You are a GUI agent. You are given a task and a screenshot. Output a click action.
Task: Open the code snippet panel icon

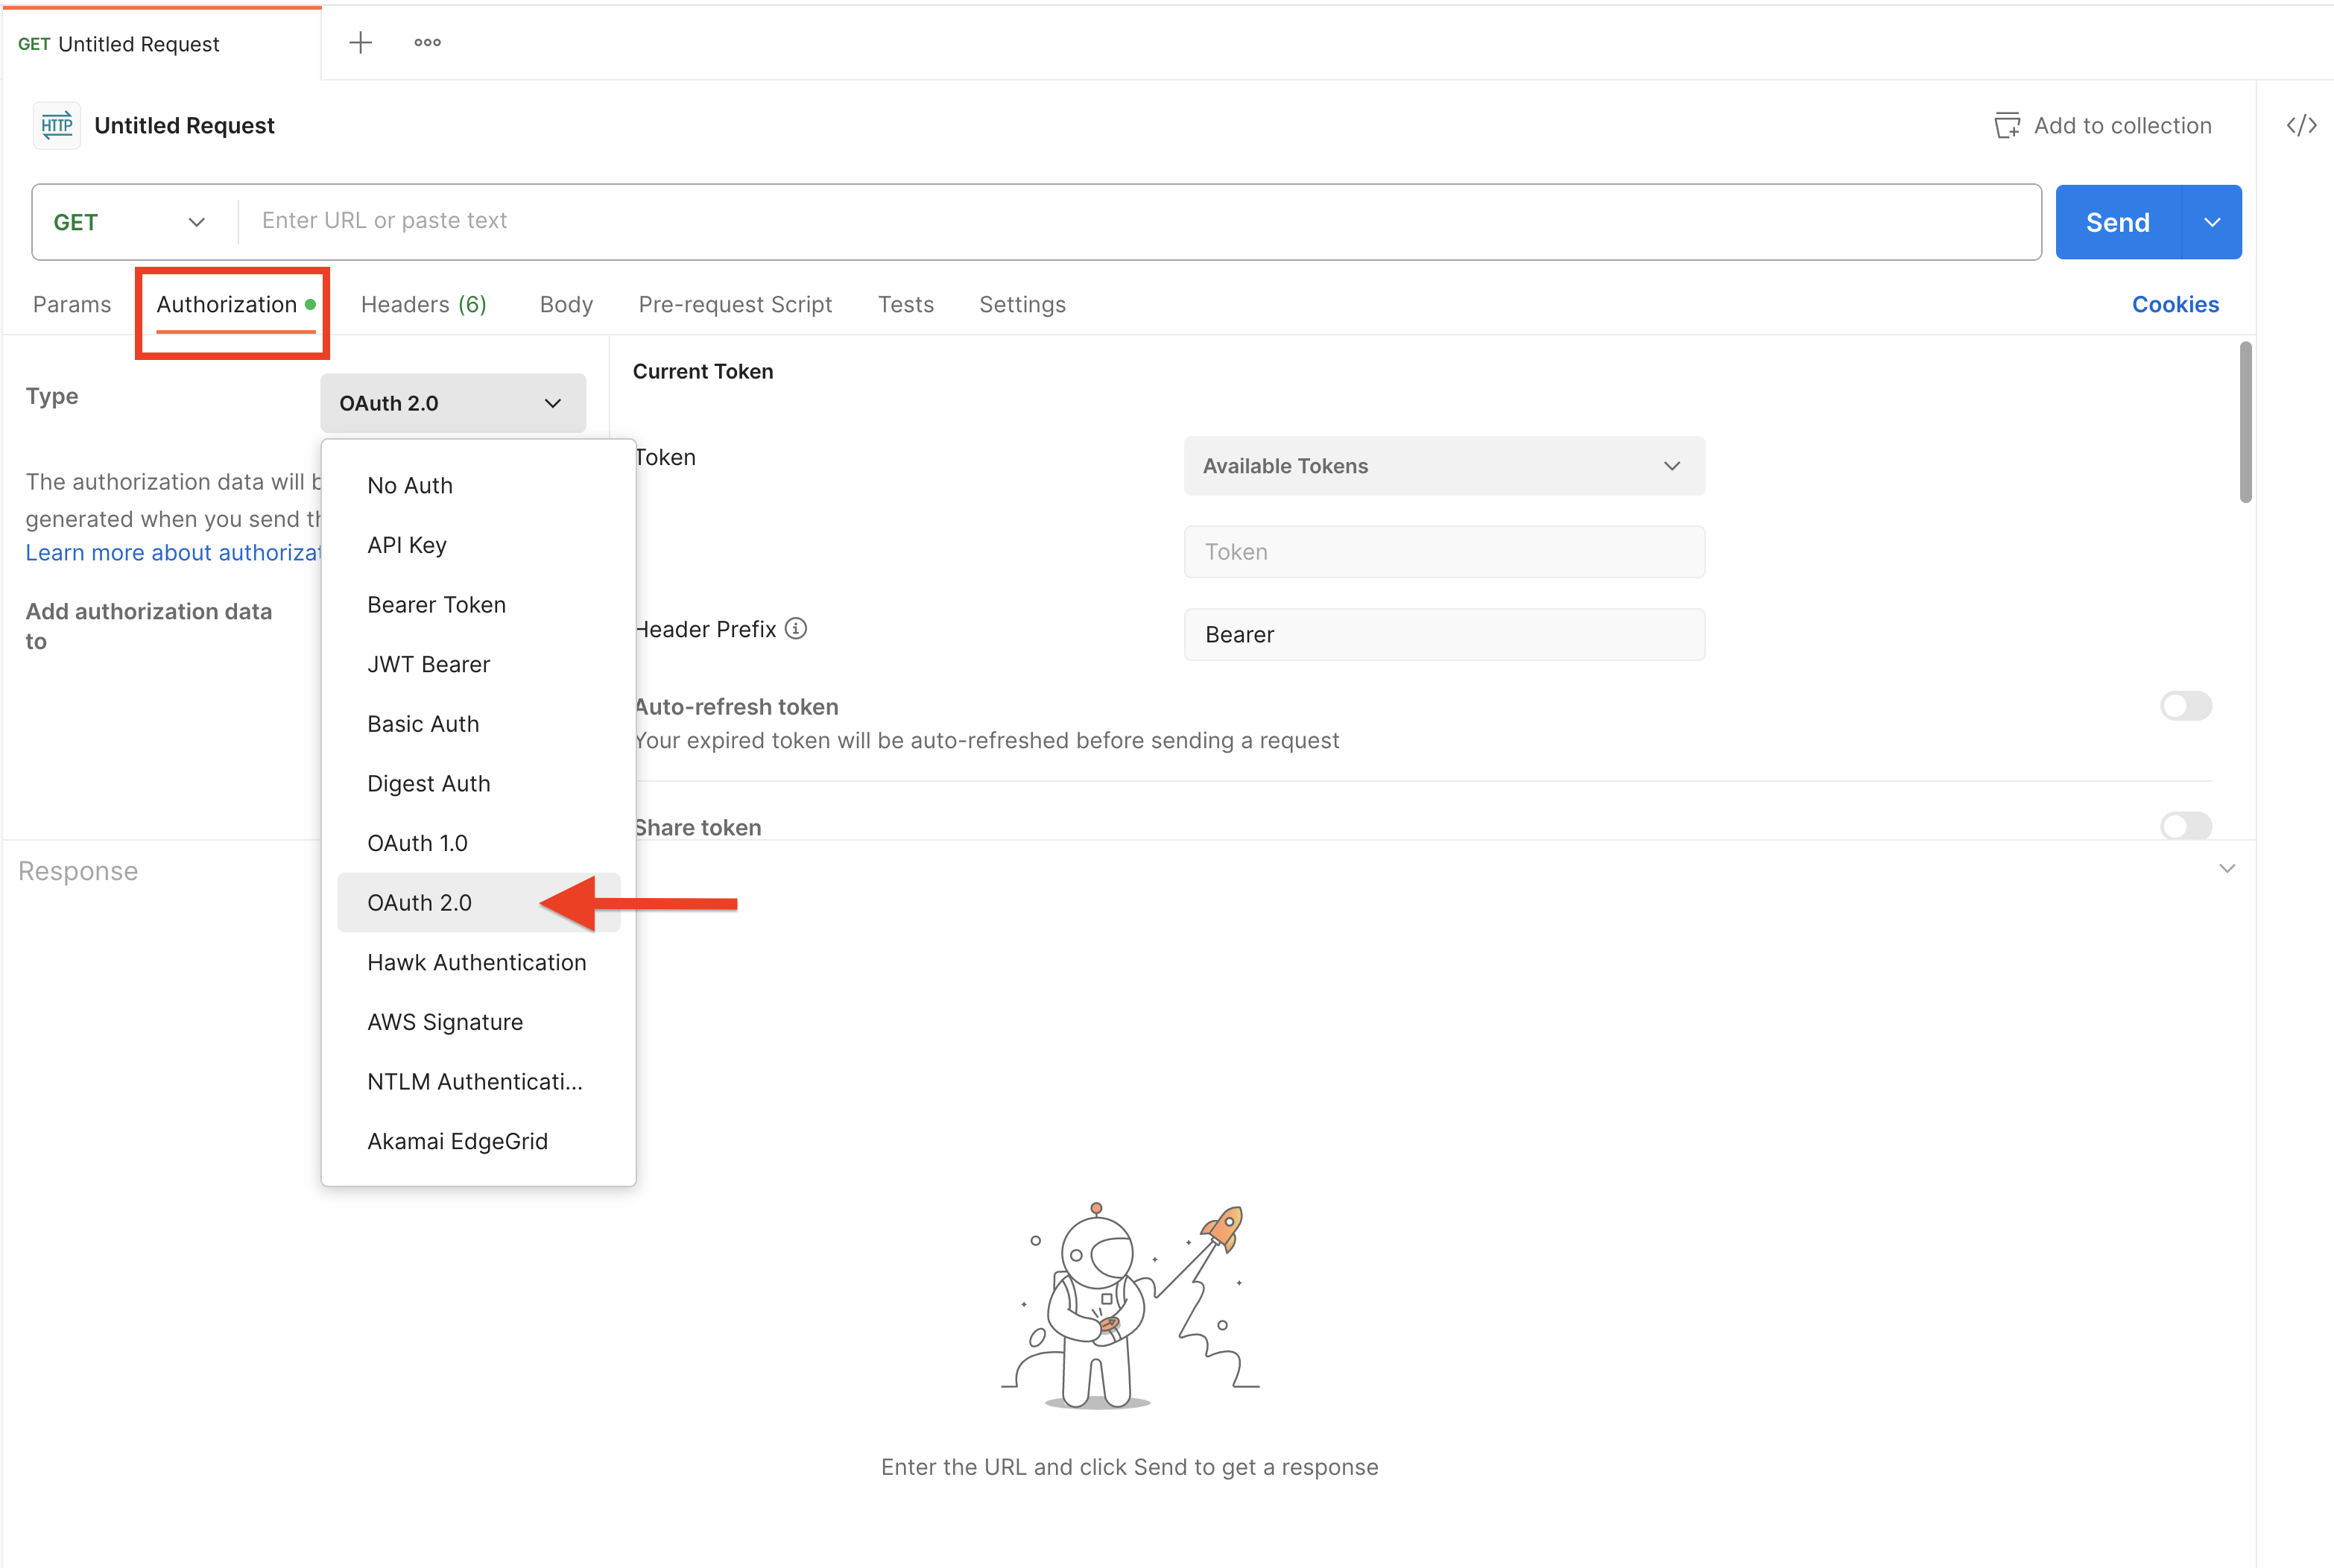click(2301, 125)
